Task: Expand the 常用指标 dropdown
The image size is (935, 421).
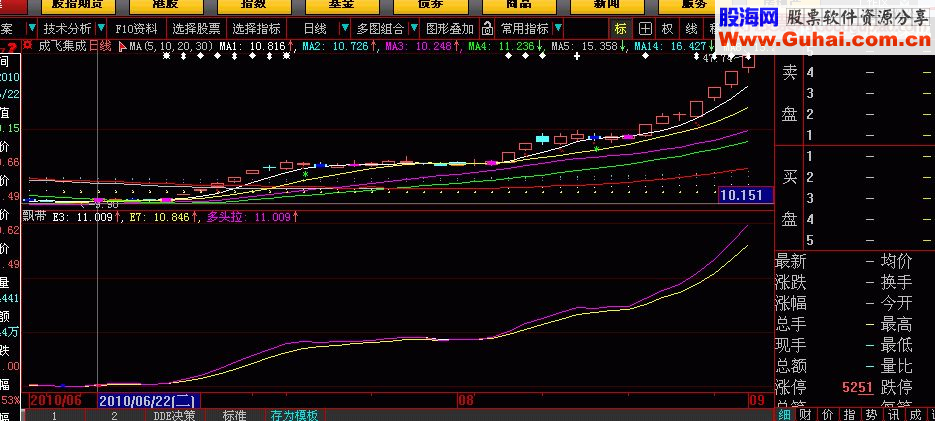Action: 556,28
